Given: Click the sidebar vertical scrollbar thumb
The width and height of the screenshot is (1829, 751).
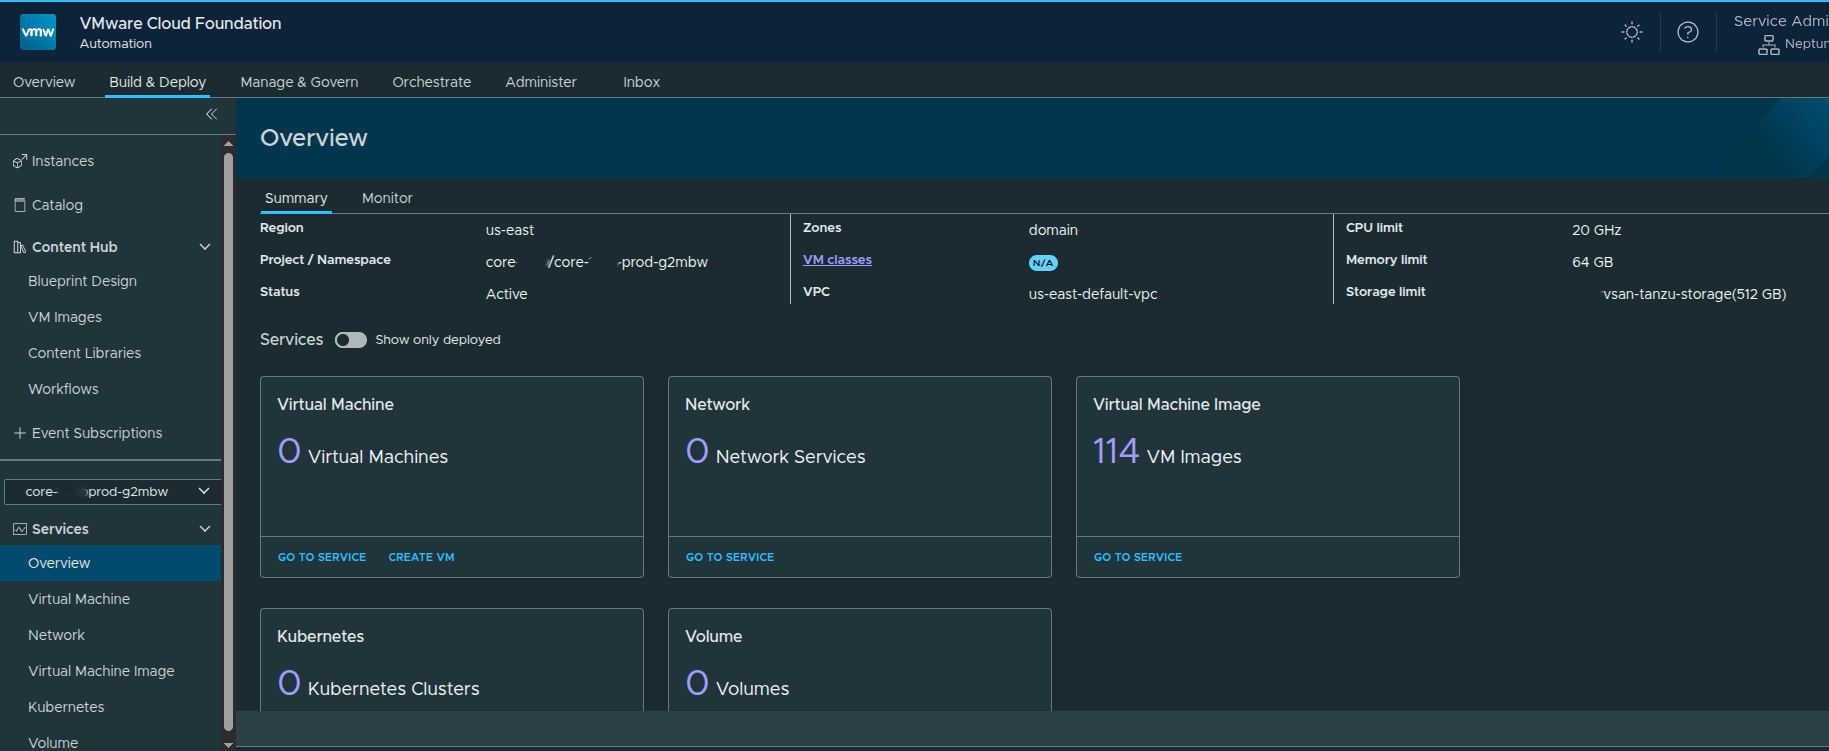Looking at the screenshot, I should 228,440.
